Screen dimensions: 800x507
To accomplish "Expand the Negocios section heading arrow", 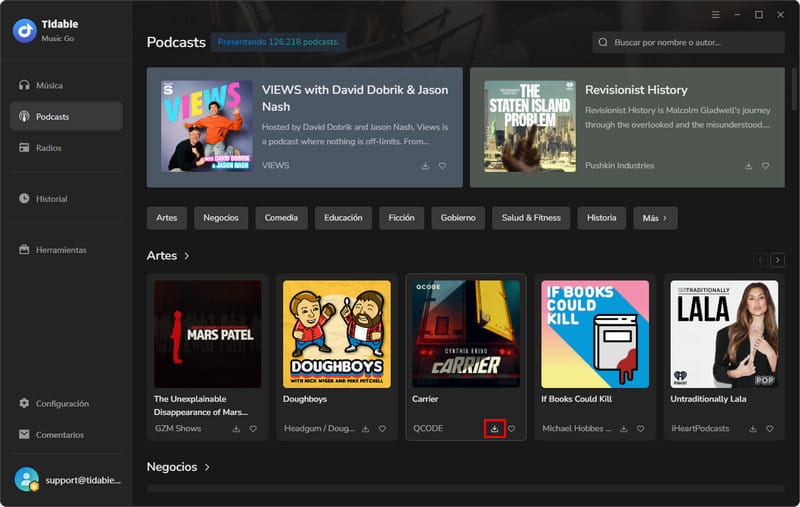I will pos(207,467).
